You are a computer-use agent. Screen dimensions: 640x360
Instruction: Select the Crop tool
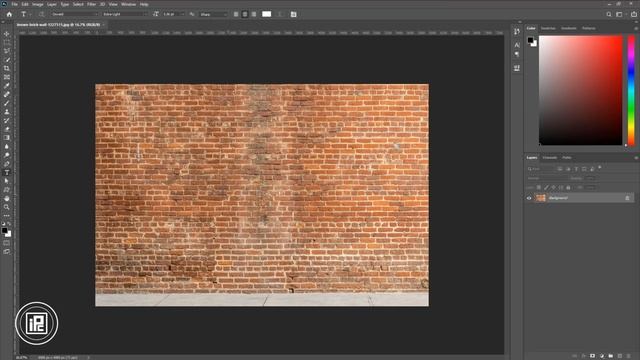(7, 68)
